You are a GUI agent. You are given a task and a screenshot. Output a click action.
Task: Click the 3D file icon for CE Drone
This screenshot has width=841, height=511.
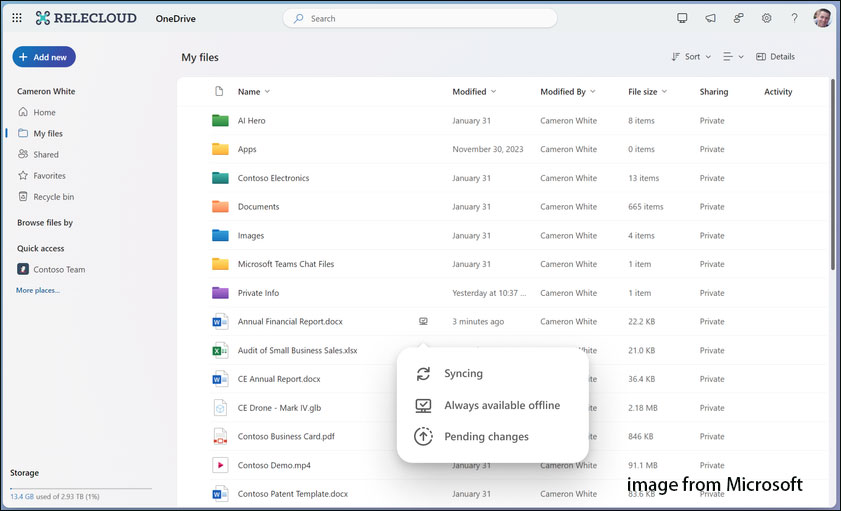pyautogui.click(x=220, y=408)
